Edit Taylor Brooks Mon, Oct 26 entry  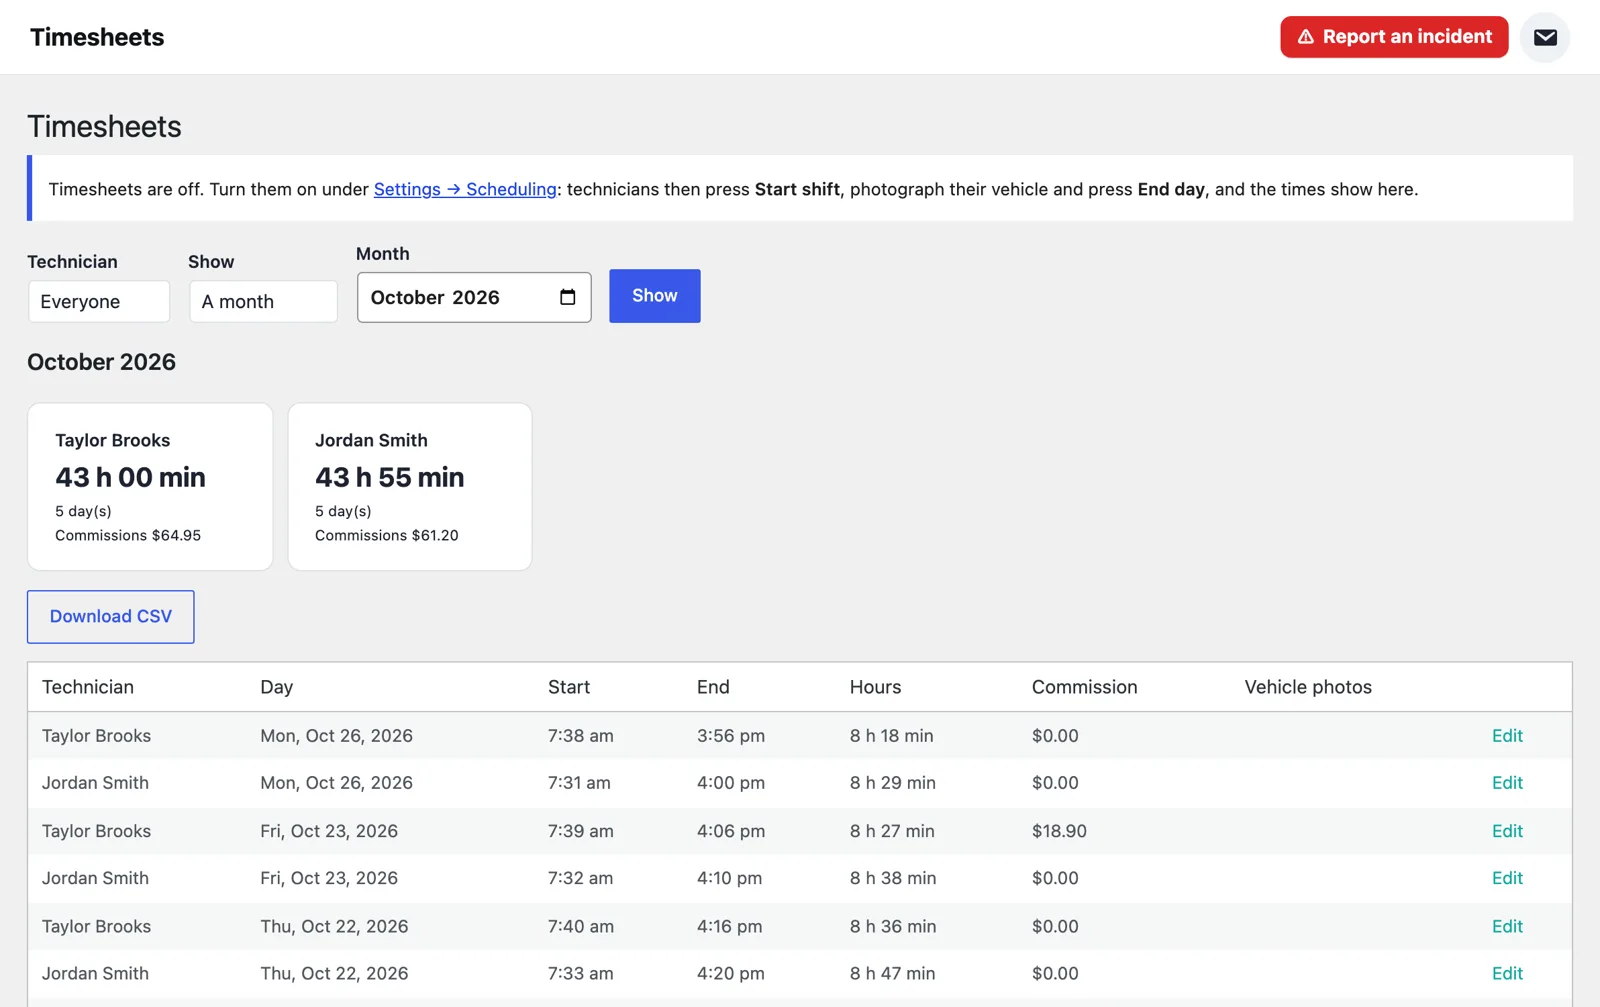tap(1507, 736)
